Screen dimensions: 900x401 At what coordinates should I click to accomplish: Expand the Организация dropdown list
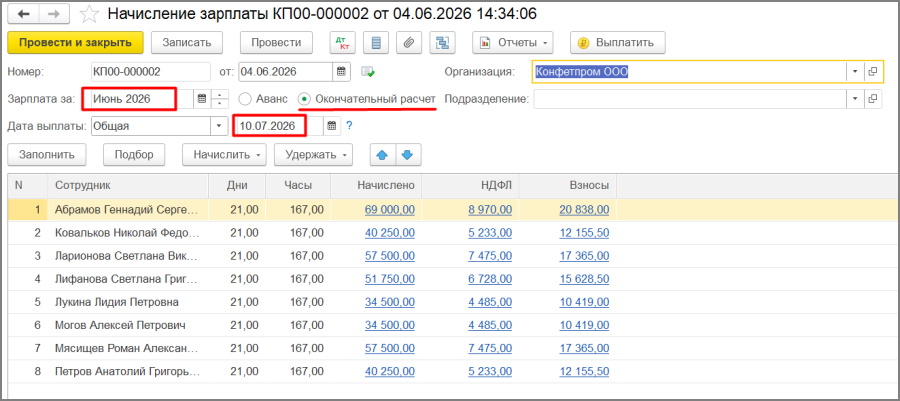[x=855, y=72]
